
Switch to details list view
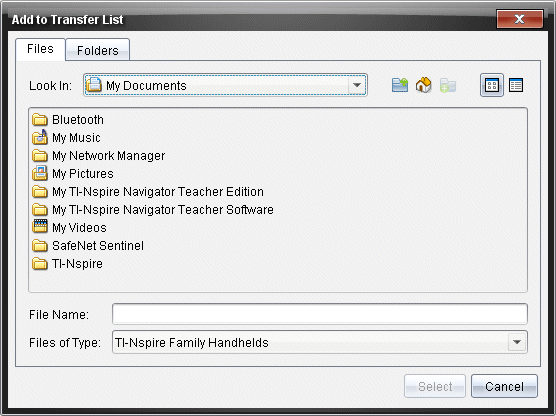[516, 85]
